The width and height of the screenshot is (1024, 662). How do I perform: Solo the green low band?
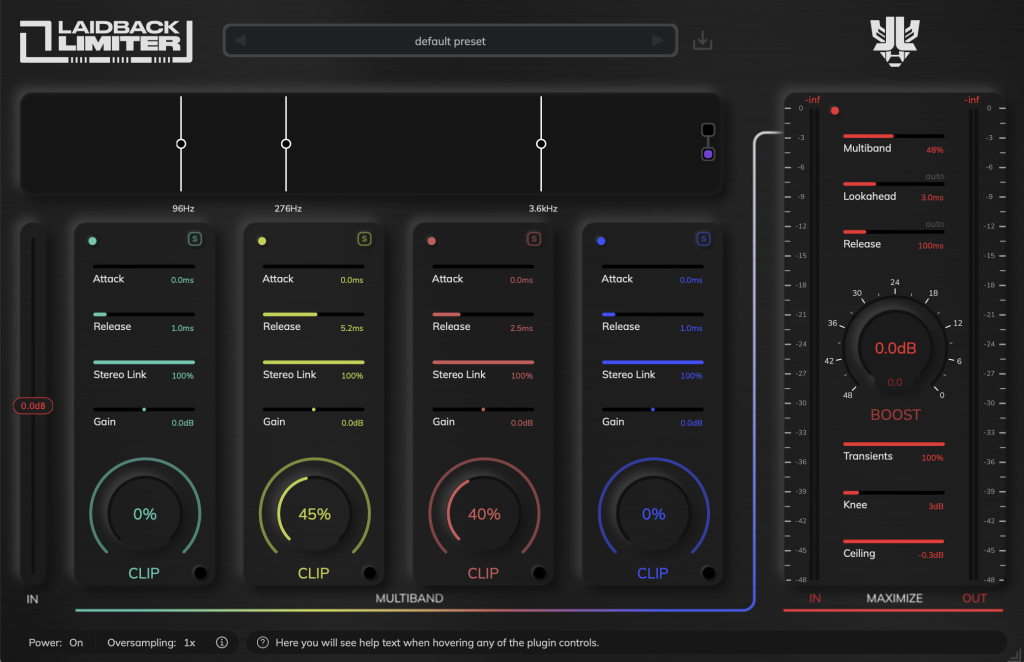tap(194, 239)
